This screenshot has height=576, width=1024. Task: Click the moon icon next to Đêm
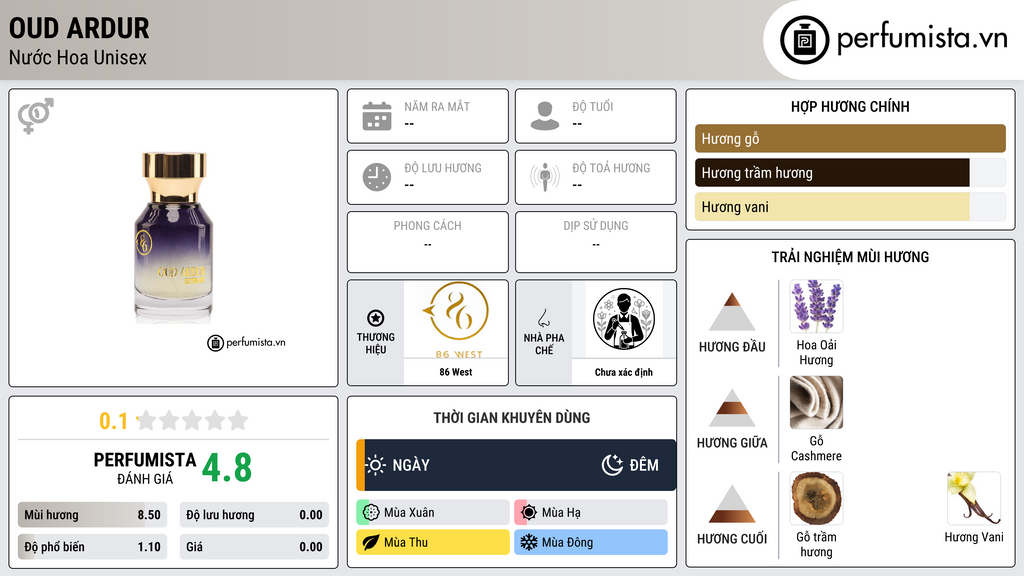(612, 465)
